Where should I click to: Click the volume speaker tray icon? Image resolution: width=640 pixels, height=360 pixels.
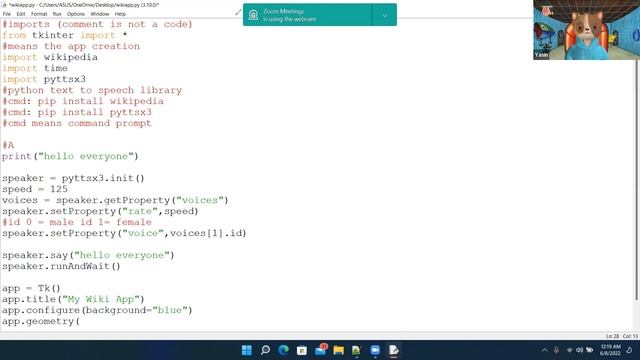580,350
